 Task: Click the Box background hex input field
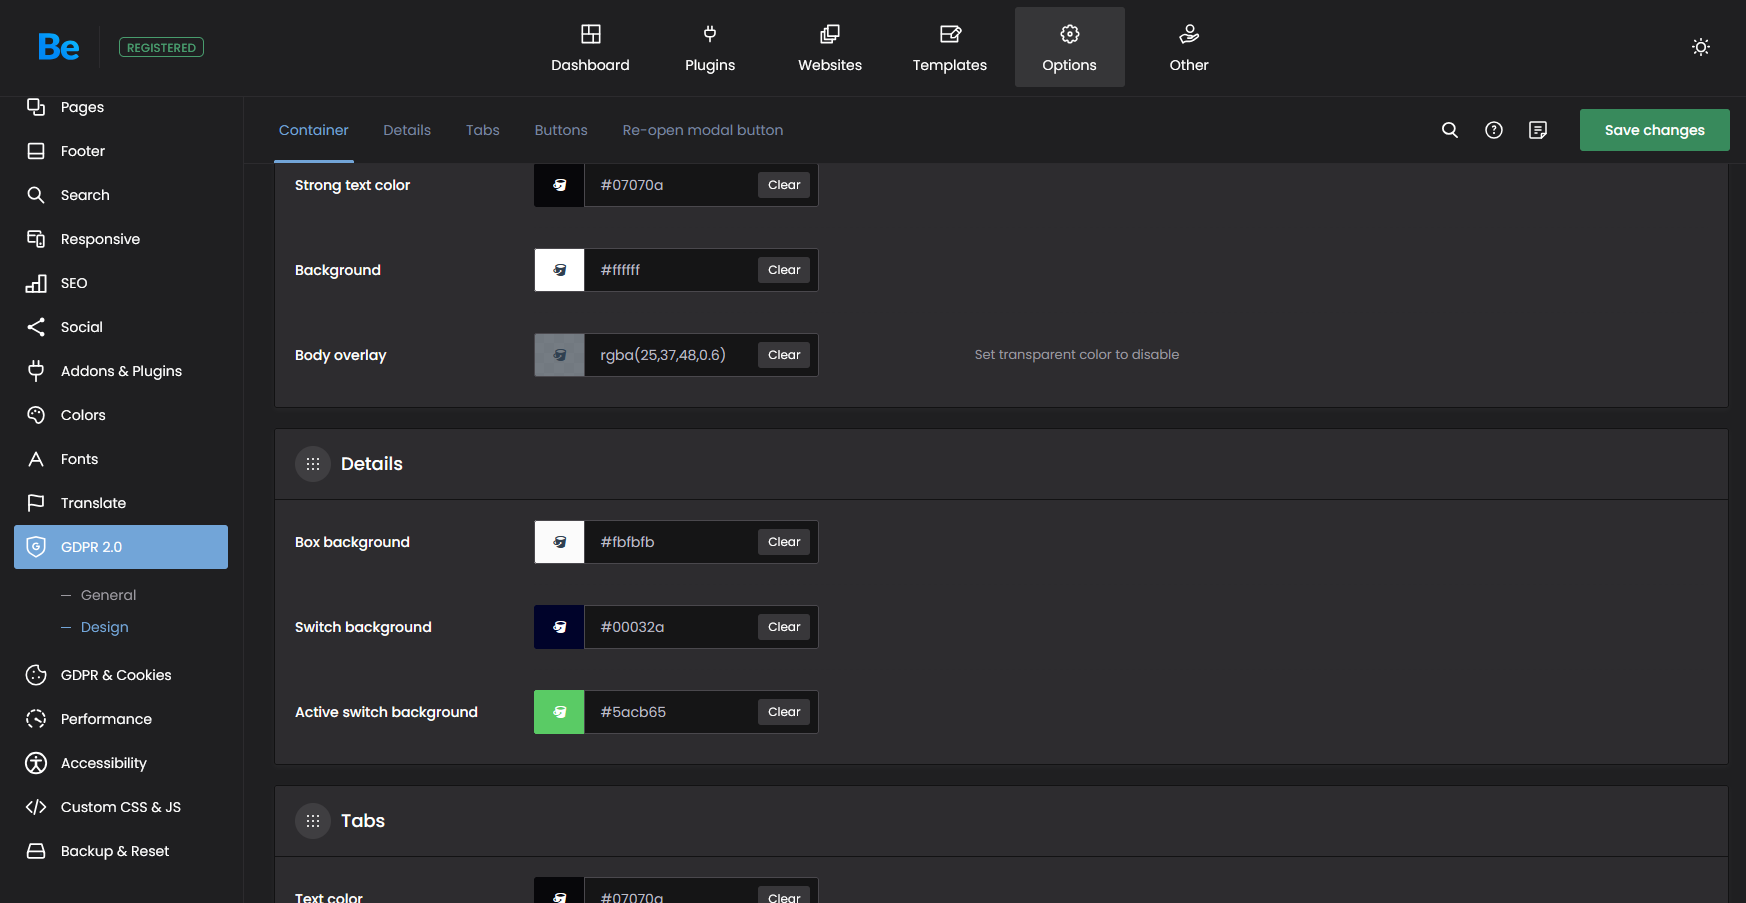(x=670, y=542)
